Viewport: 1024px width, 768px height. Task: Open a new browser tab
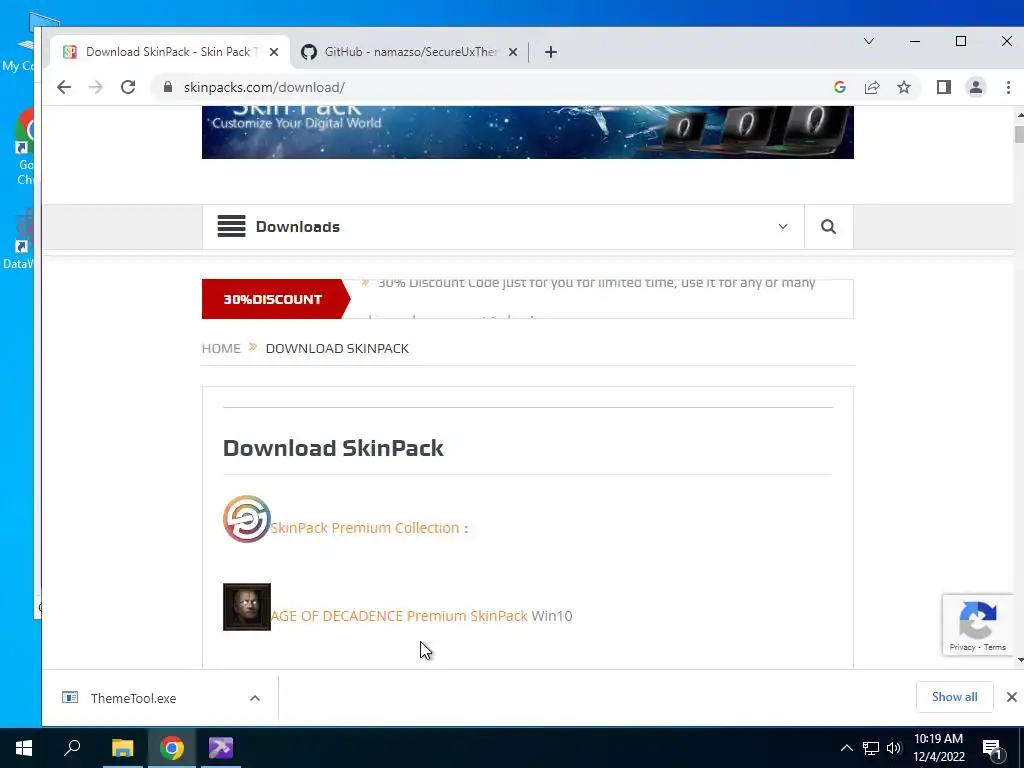pyautogui.click(x=551, y=52)
